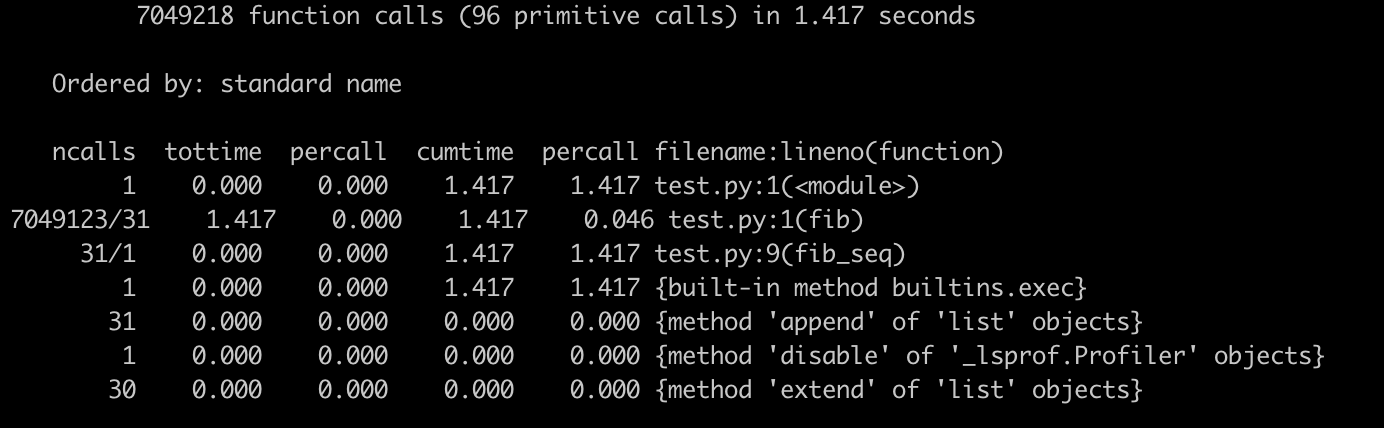Click the 31/1 ncalls value
Screen dimensions: 1384x428
click(x=108, y=254)
